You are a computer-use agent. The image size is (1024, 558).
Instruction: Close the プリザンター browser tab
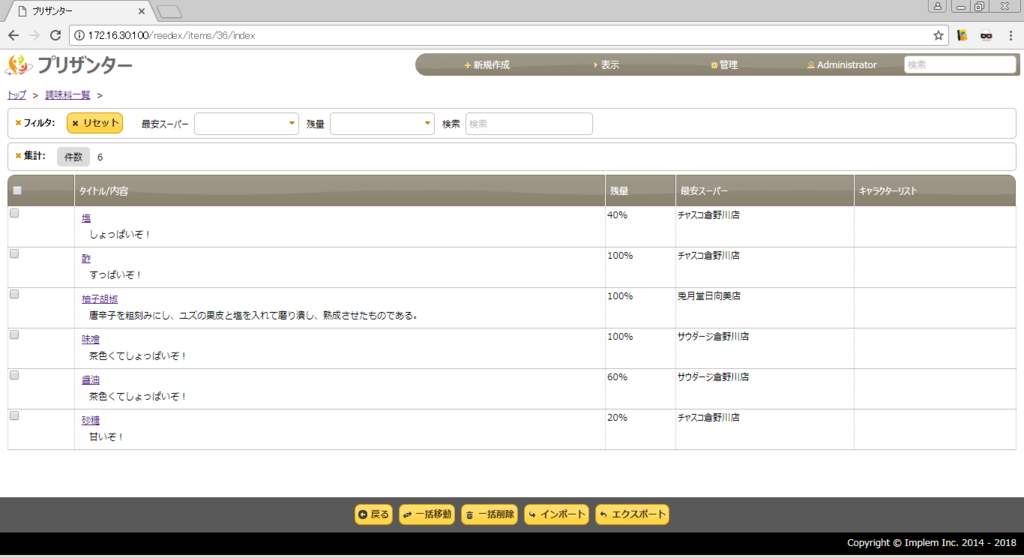pyautogui.click(x=142, y=11)
